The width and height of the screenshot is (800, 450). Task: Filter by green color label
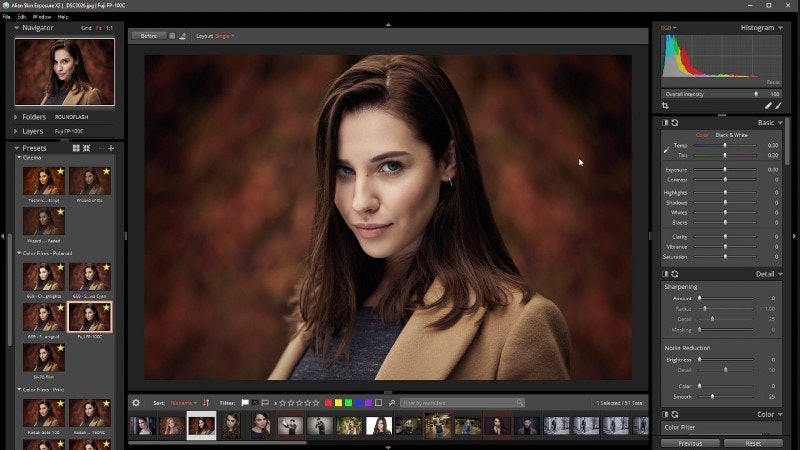point(348,403)
